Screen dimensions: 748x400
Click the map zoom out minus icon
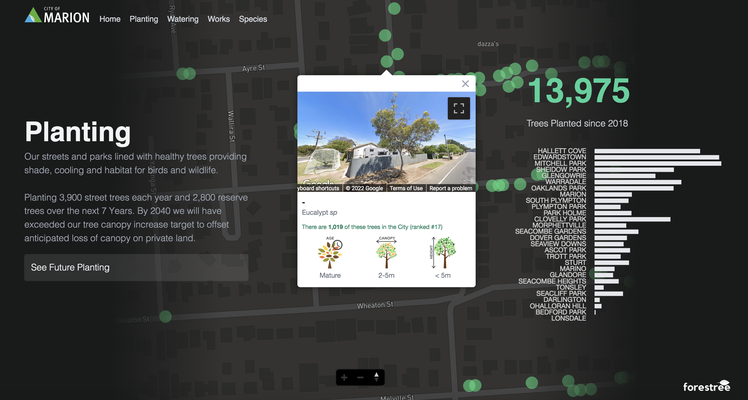pos(360,377)
